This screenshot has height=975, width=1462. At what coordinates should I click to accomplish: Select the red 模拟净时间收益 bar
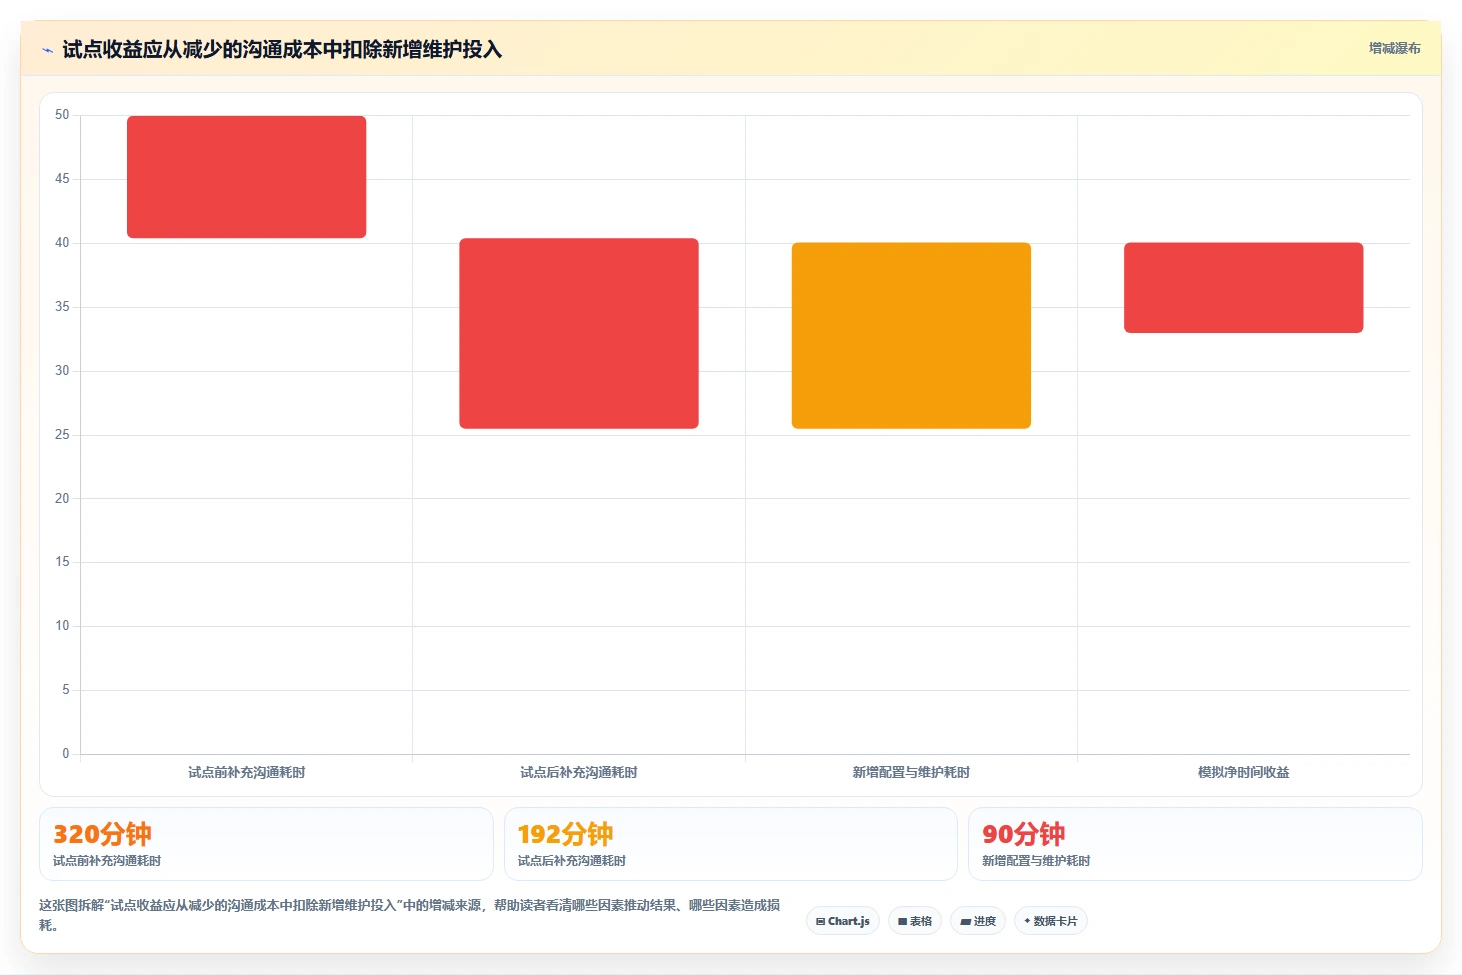point(1243,287)
